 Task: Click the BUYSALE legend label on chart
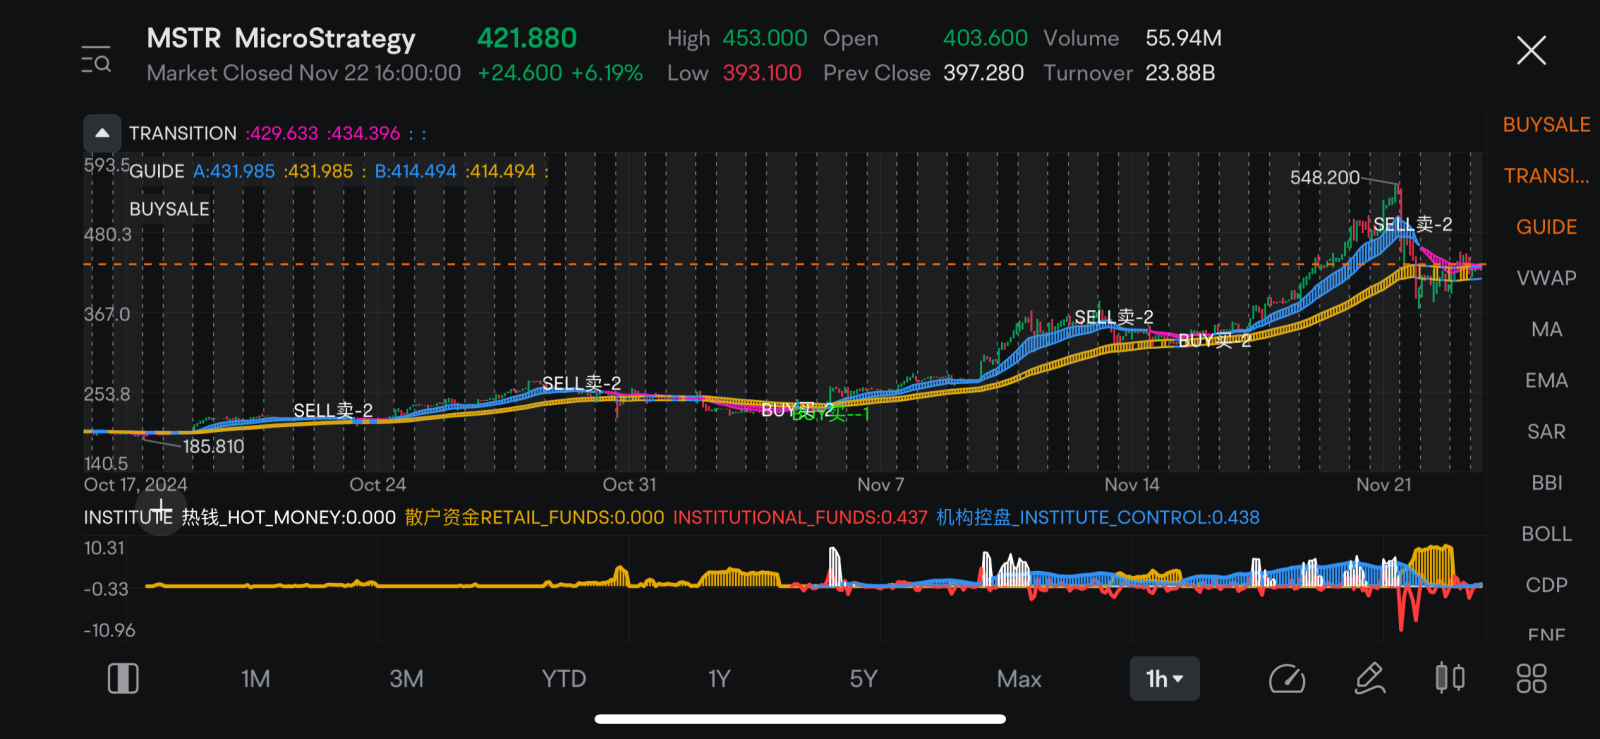pos(169,209)
